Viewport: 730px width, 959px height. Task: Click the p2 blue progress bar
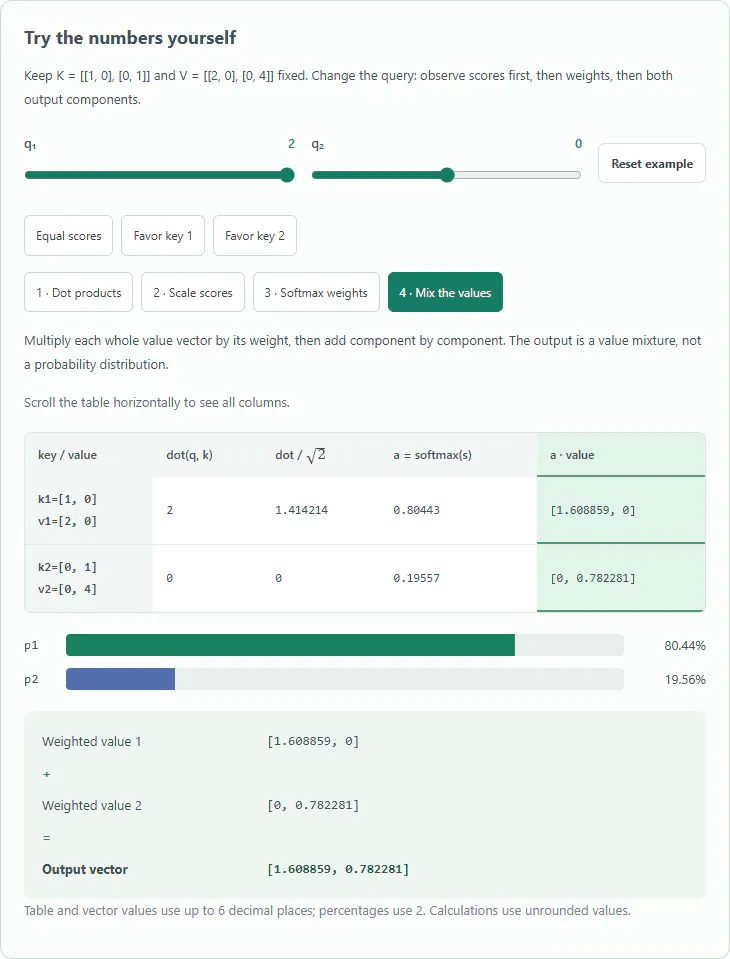coord(120,679)
